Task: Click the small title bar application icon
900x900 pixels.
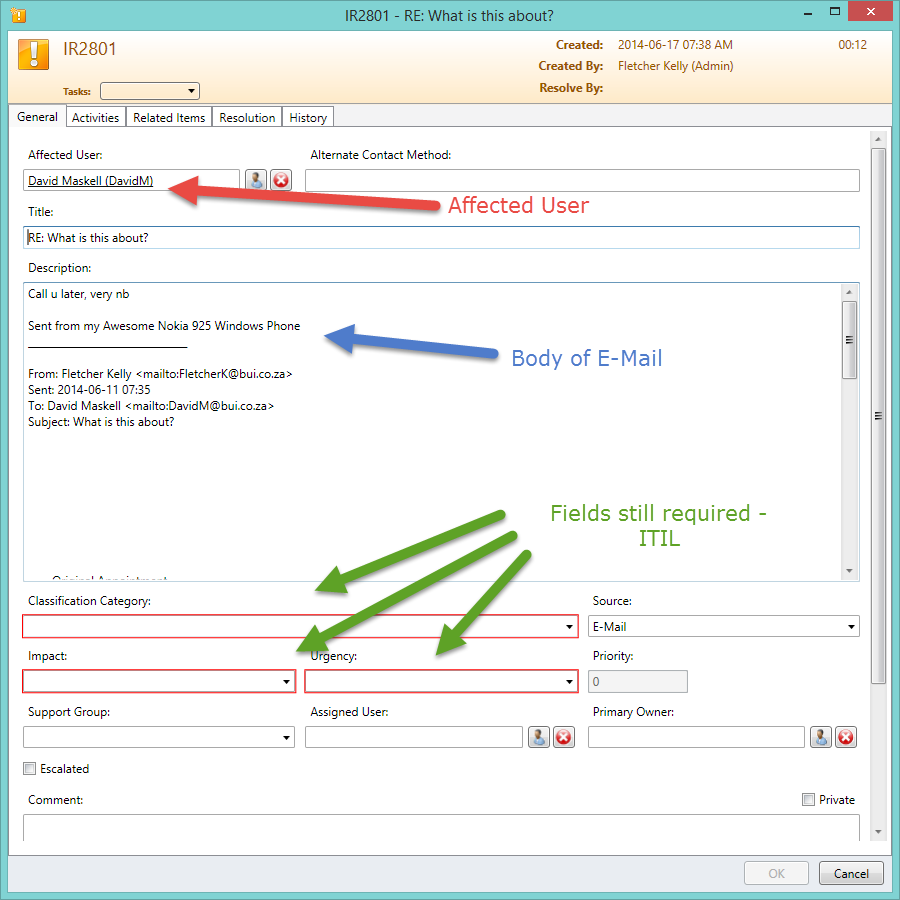Action: (17, 15)
